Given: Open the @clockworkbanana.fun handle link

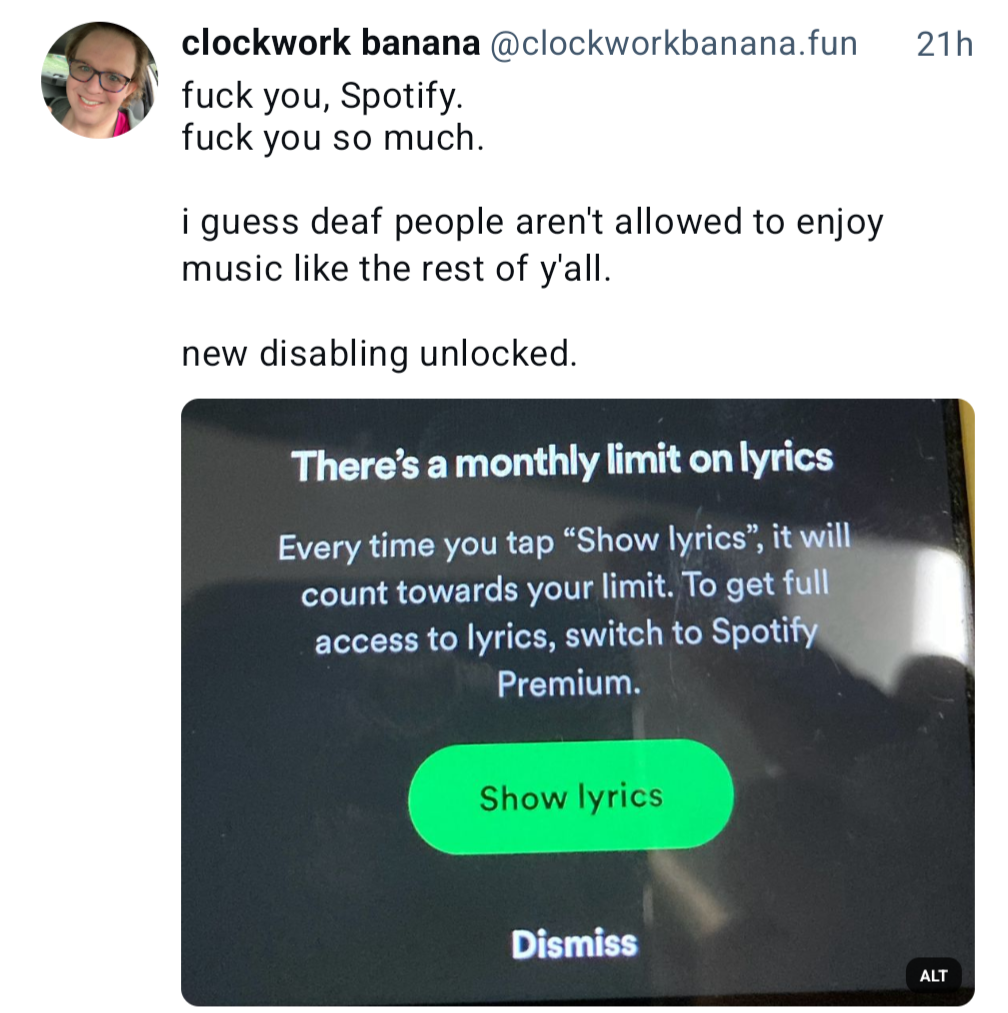Looking at the screenshot, I should point(674,43).
